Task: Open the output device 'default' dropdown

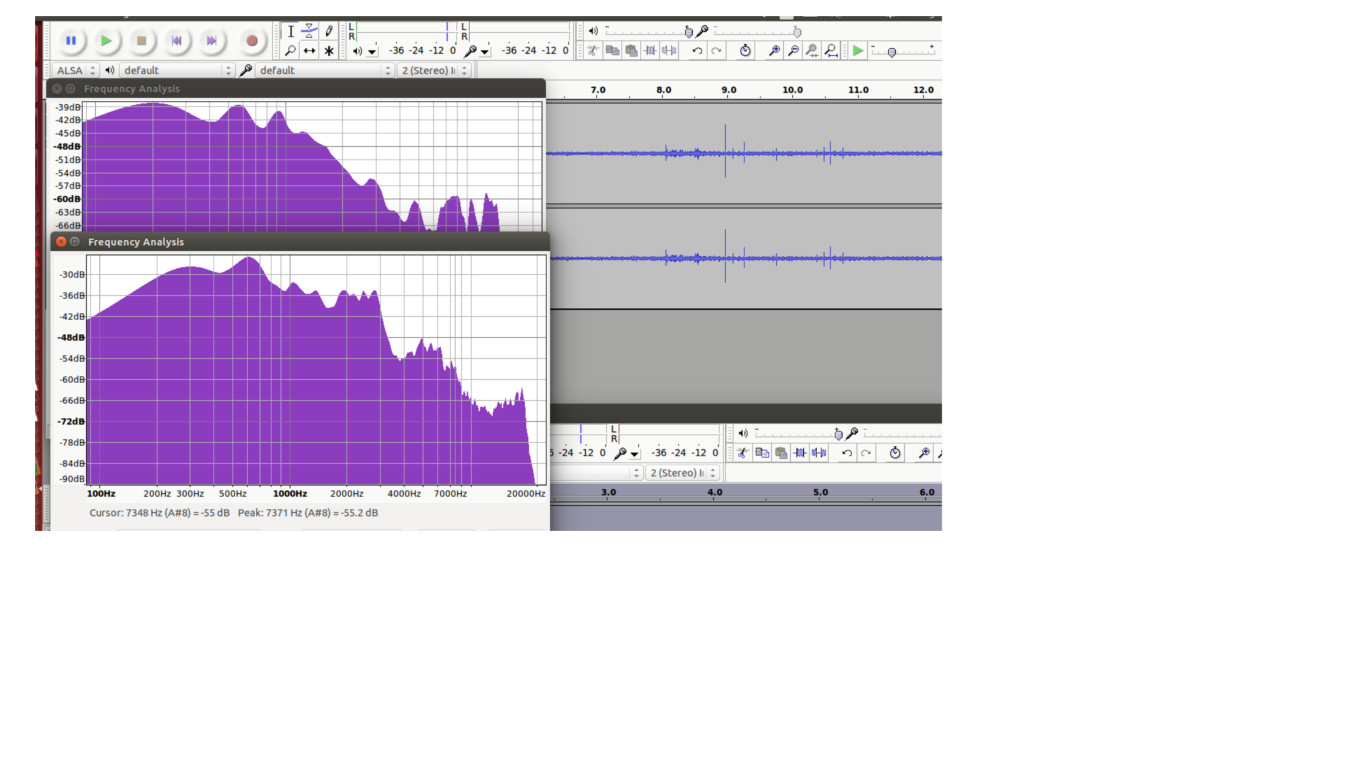Action: click(x=177, y=70)
